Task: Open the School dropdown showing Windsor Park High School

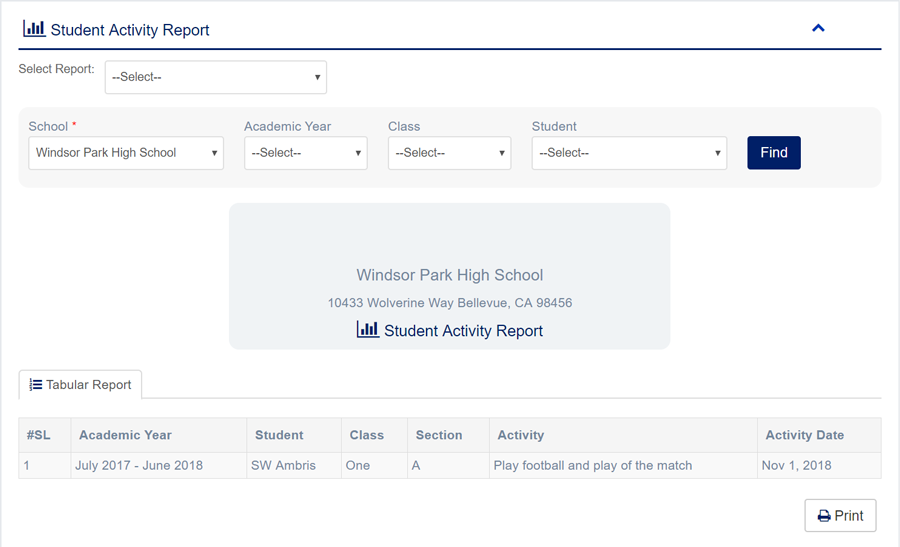Action: (x=126, y=153)
